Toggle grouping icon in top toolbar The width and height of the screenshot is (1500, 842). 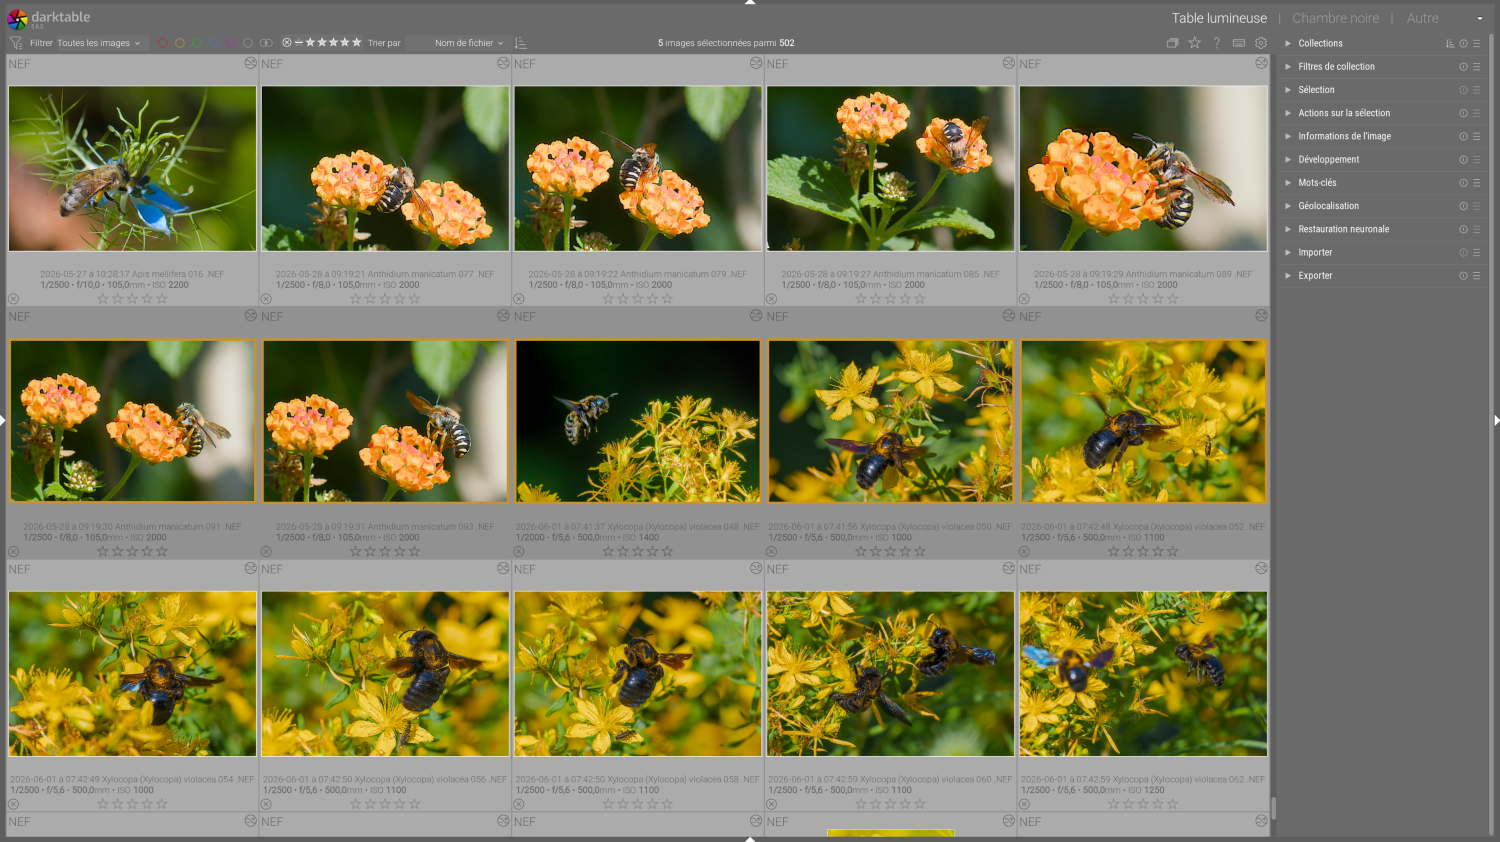tap(1172, 43)
